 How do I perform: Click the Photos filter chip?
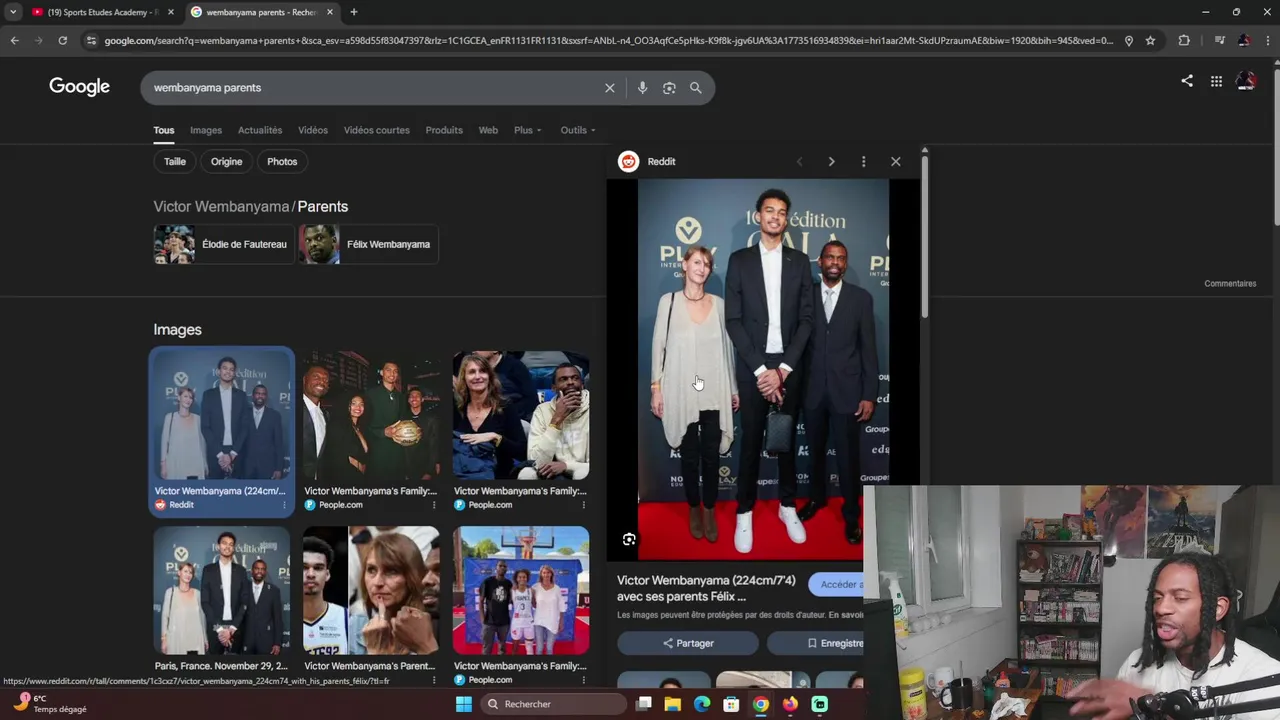(282, 161)
